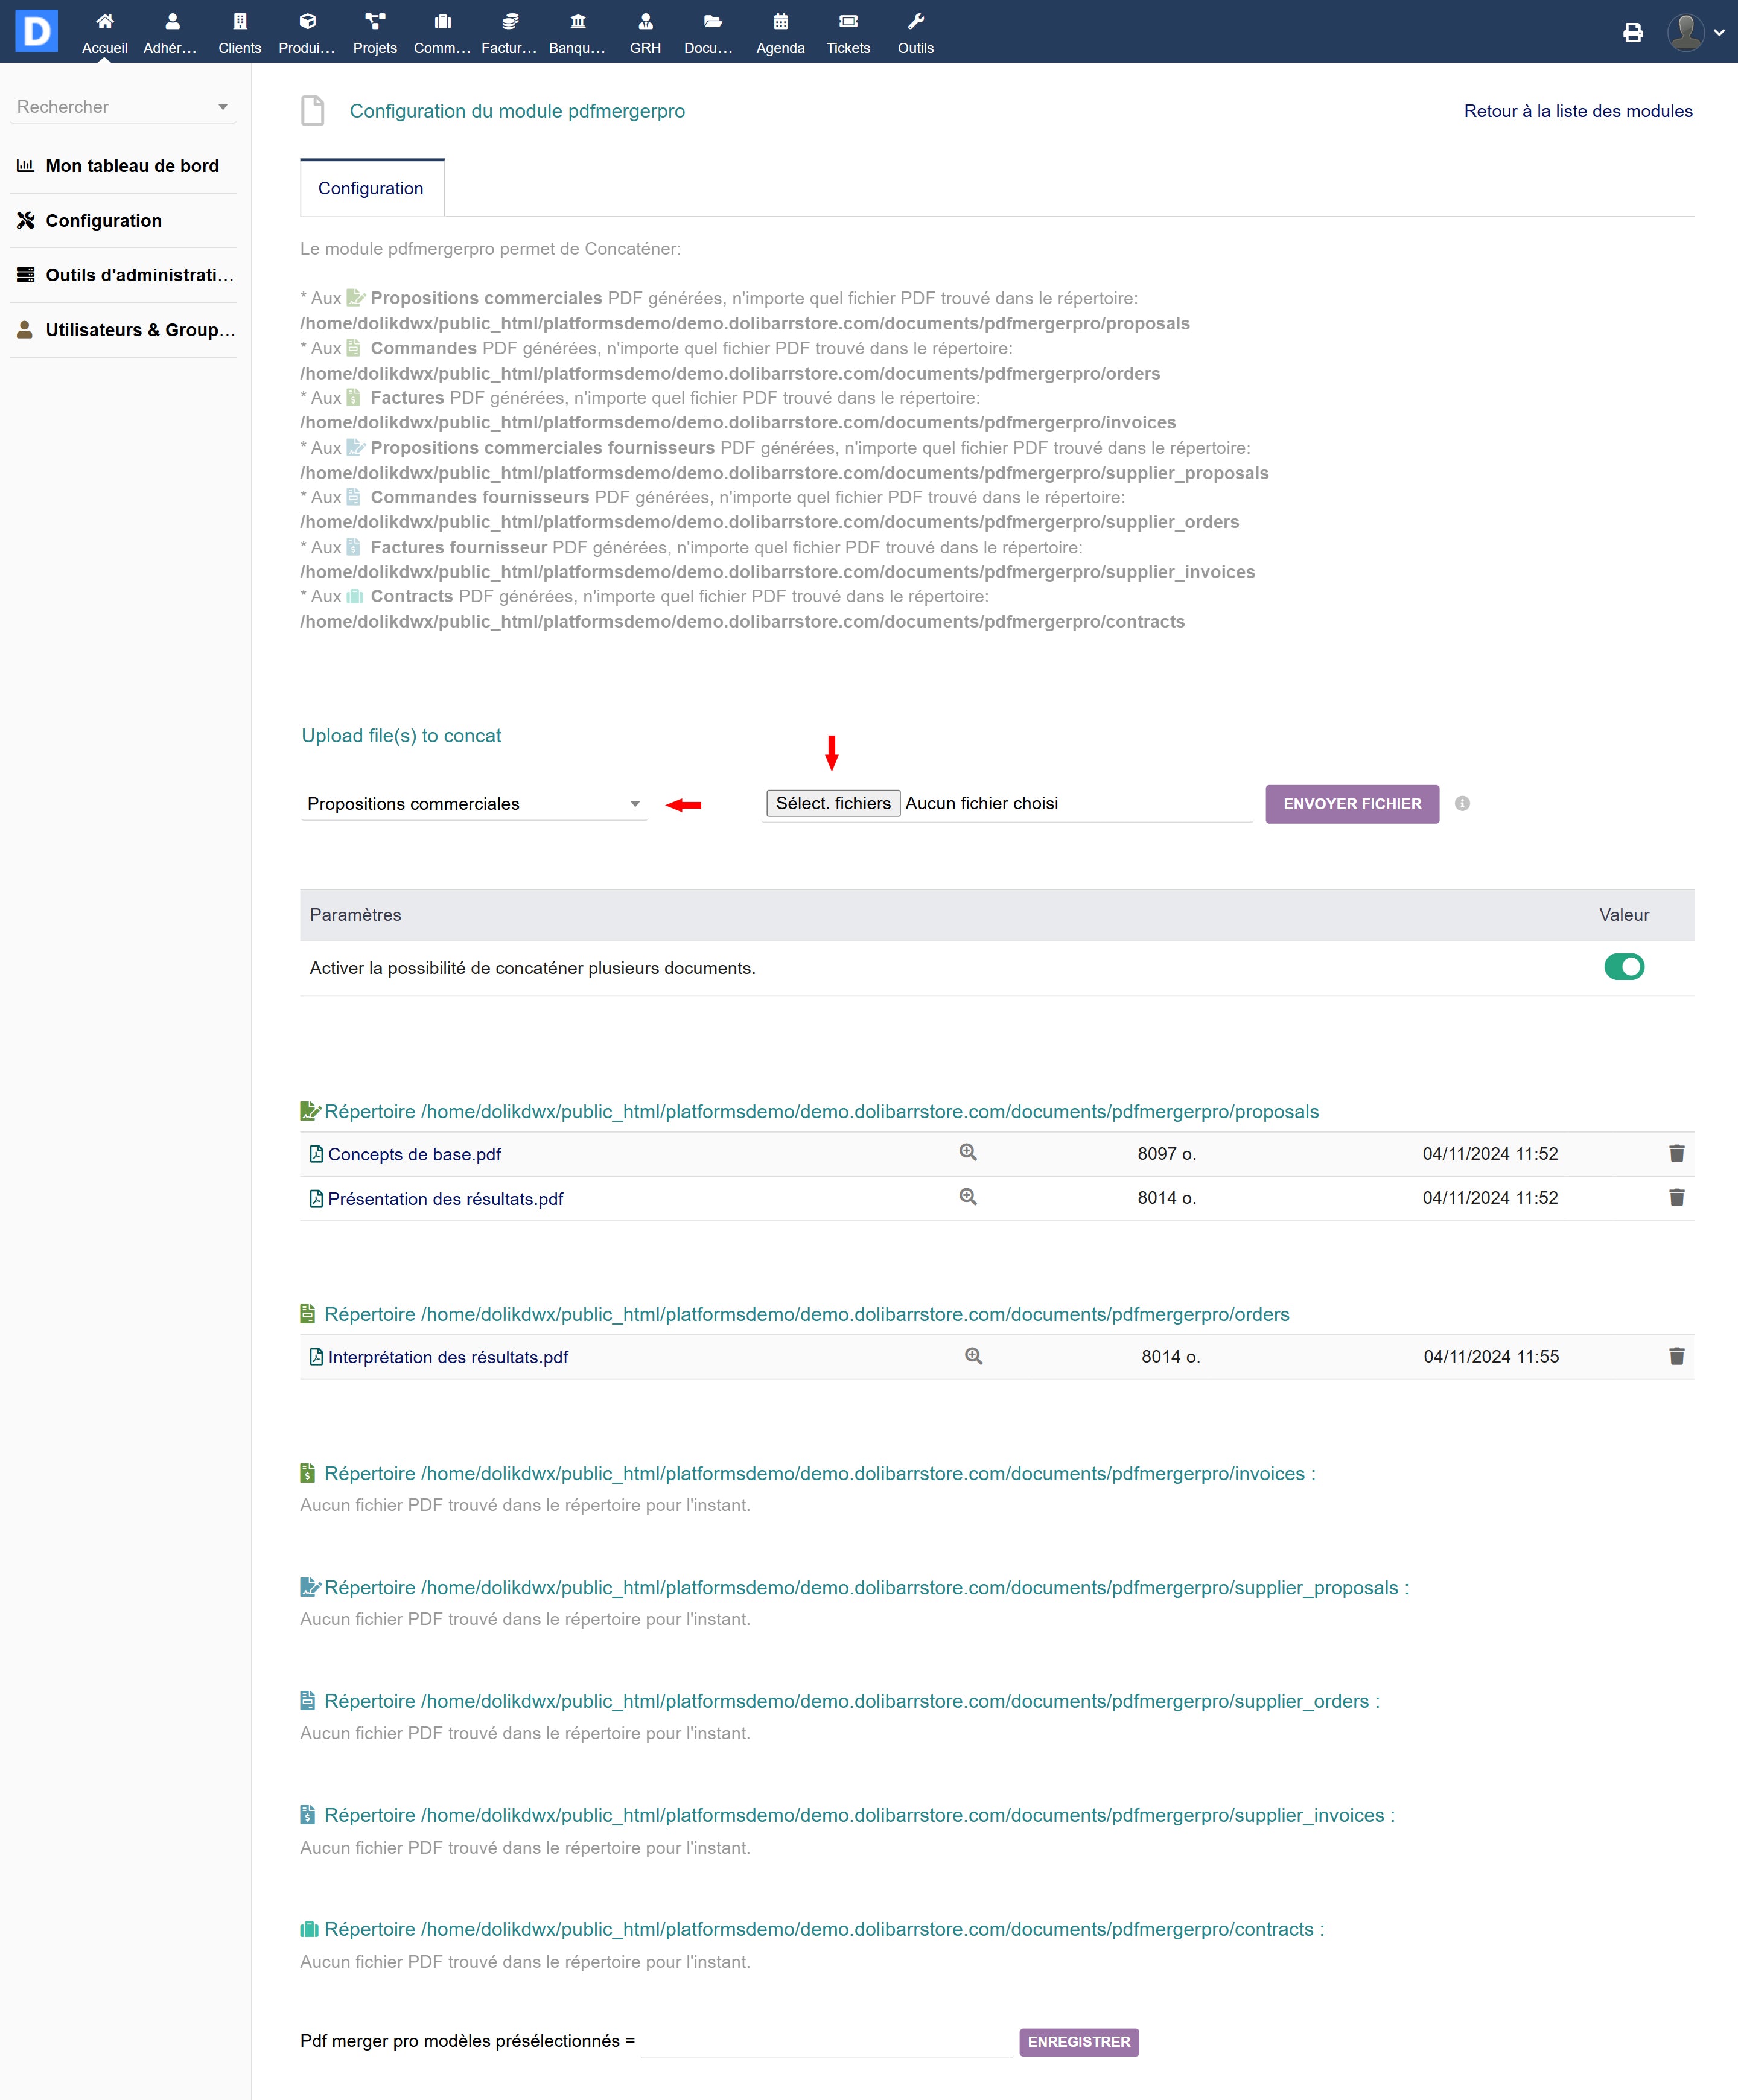Click the Dolibarr logo icon

[37, 31]
